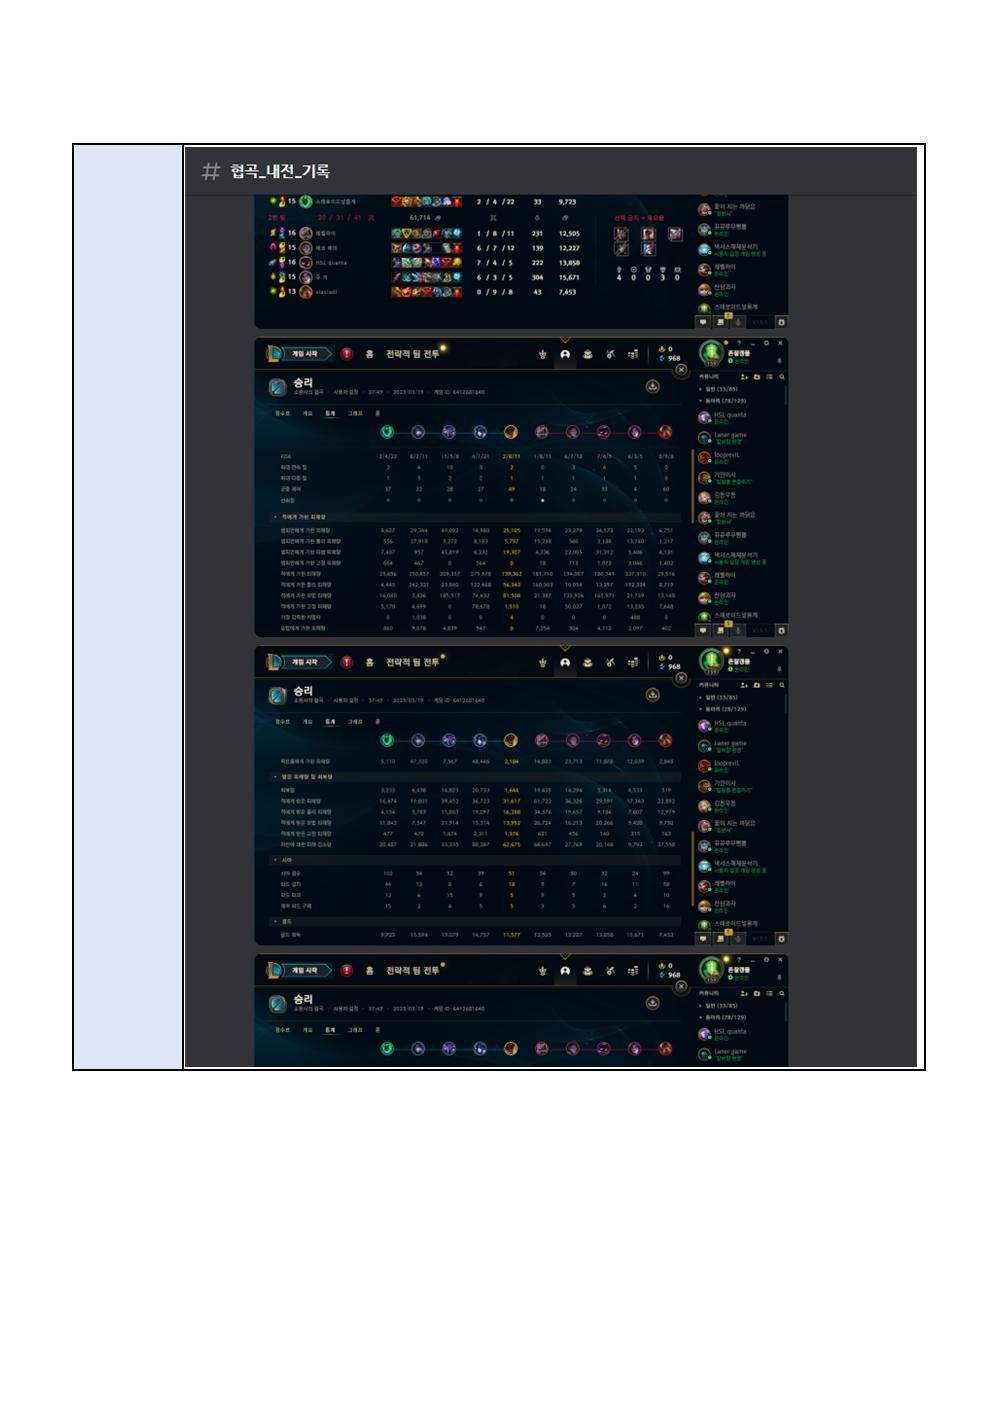Click download replay icon in the 시야 stats screenshot
This screenshot has width=992, height=1403.
coord(652,694)
